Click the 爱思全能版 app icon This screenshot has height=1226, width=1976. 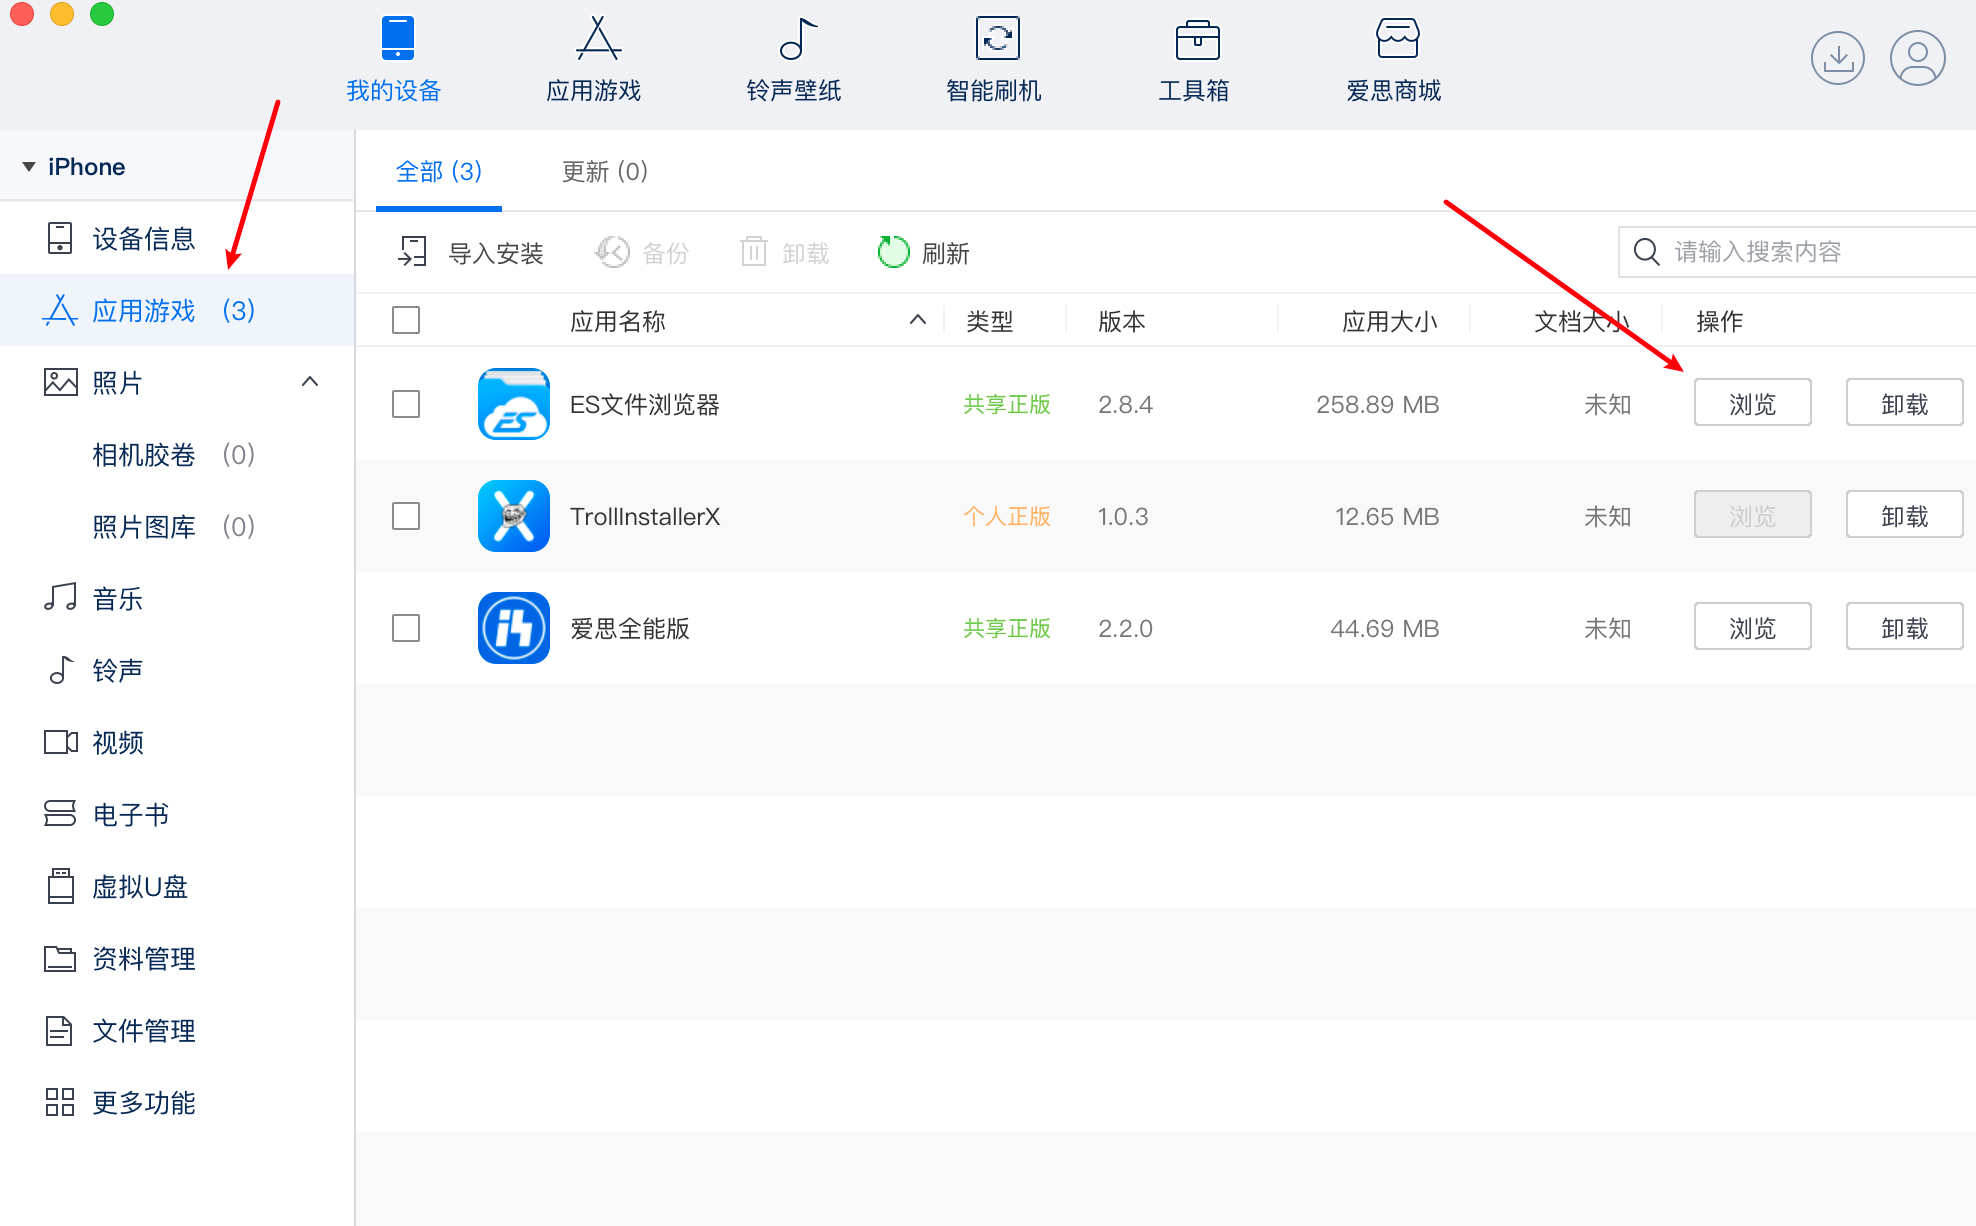[514, 628]
